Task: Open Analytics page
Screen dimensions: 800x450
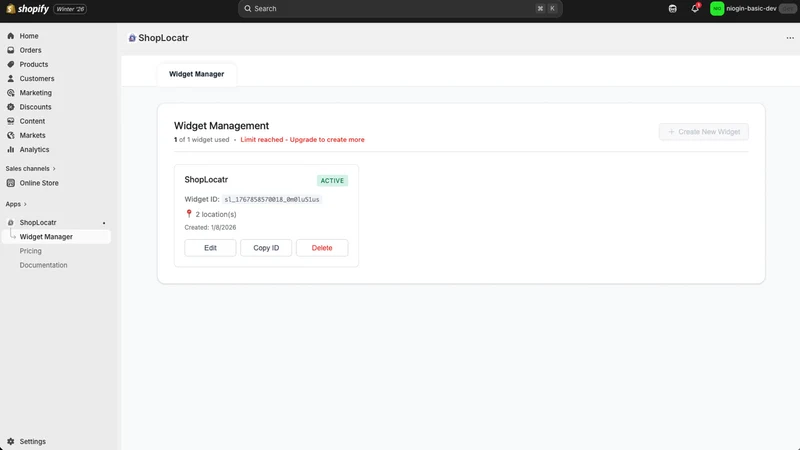Action: 34,150
